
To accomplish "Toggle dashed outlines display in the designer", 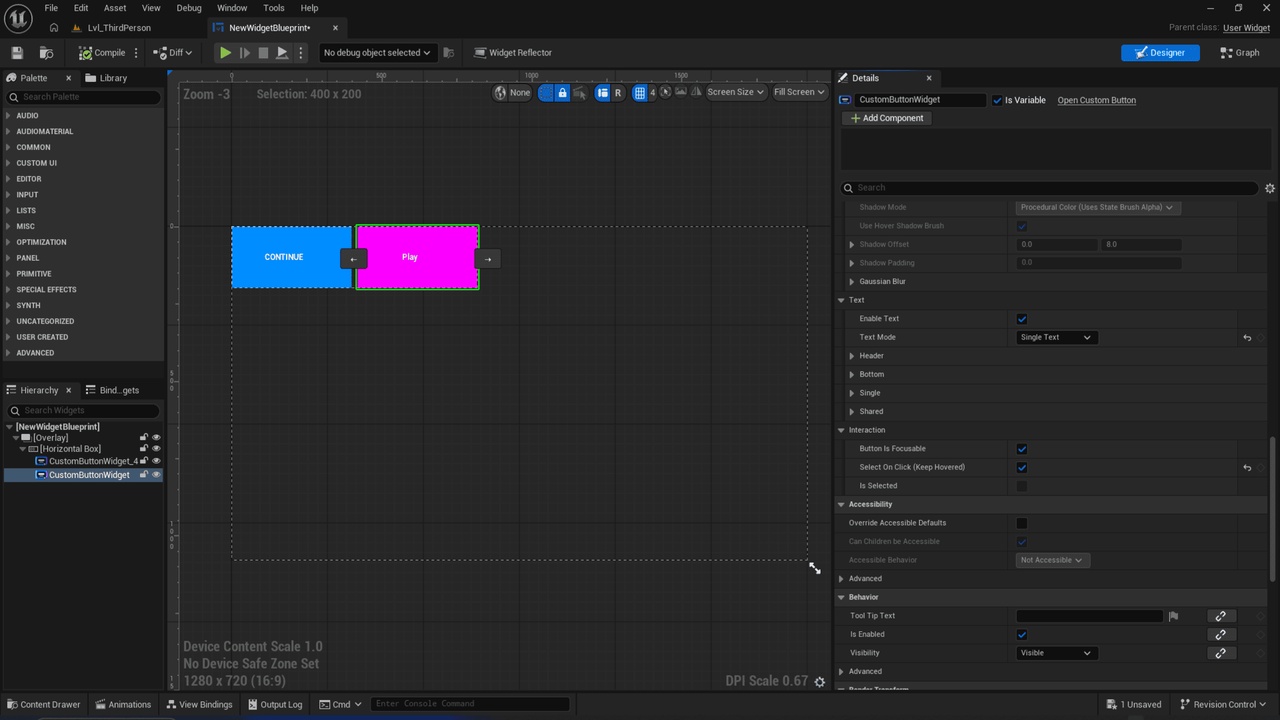I will pyautogui.click(x=545, y=92).
